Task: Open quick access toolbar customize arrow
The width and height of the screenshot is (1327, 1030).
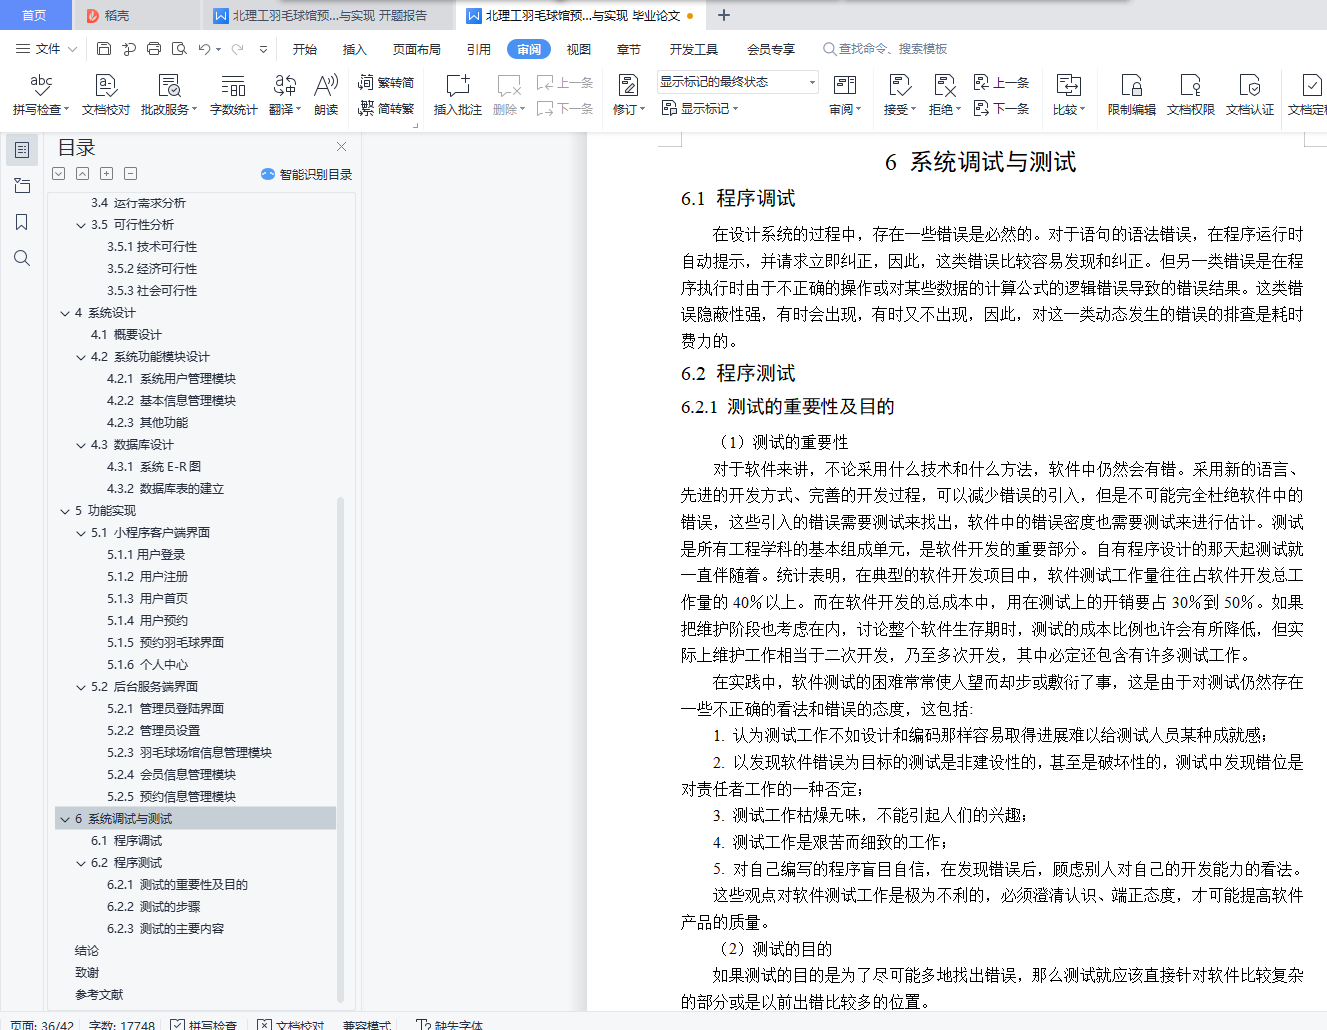Action: click(x=263, y=48)
